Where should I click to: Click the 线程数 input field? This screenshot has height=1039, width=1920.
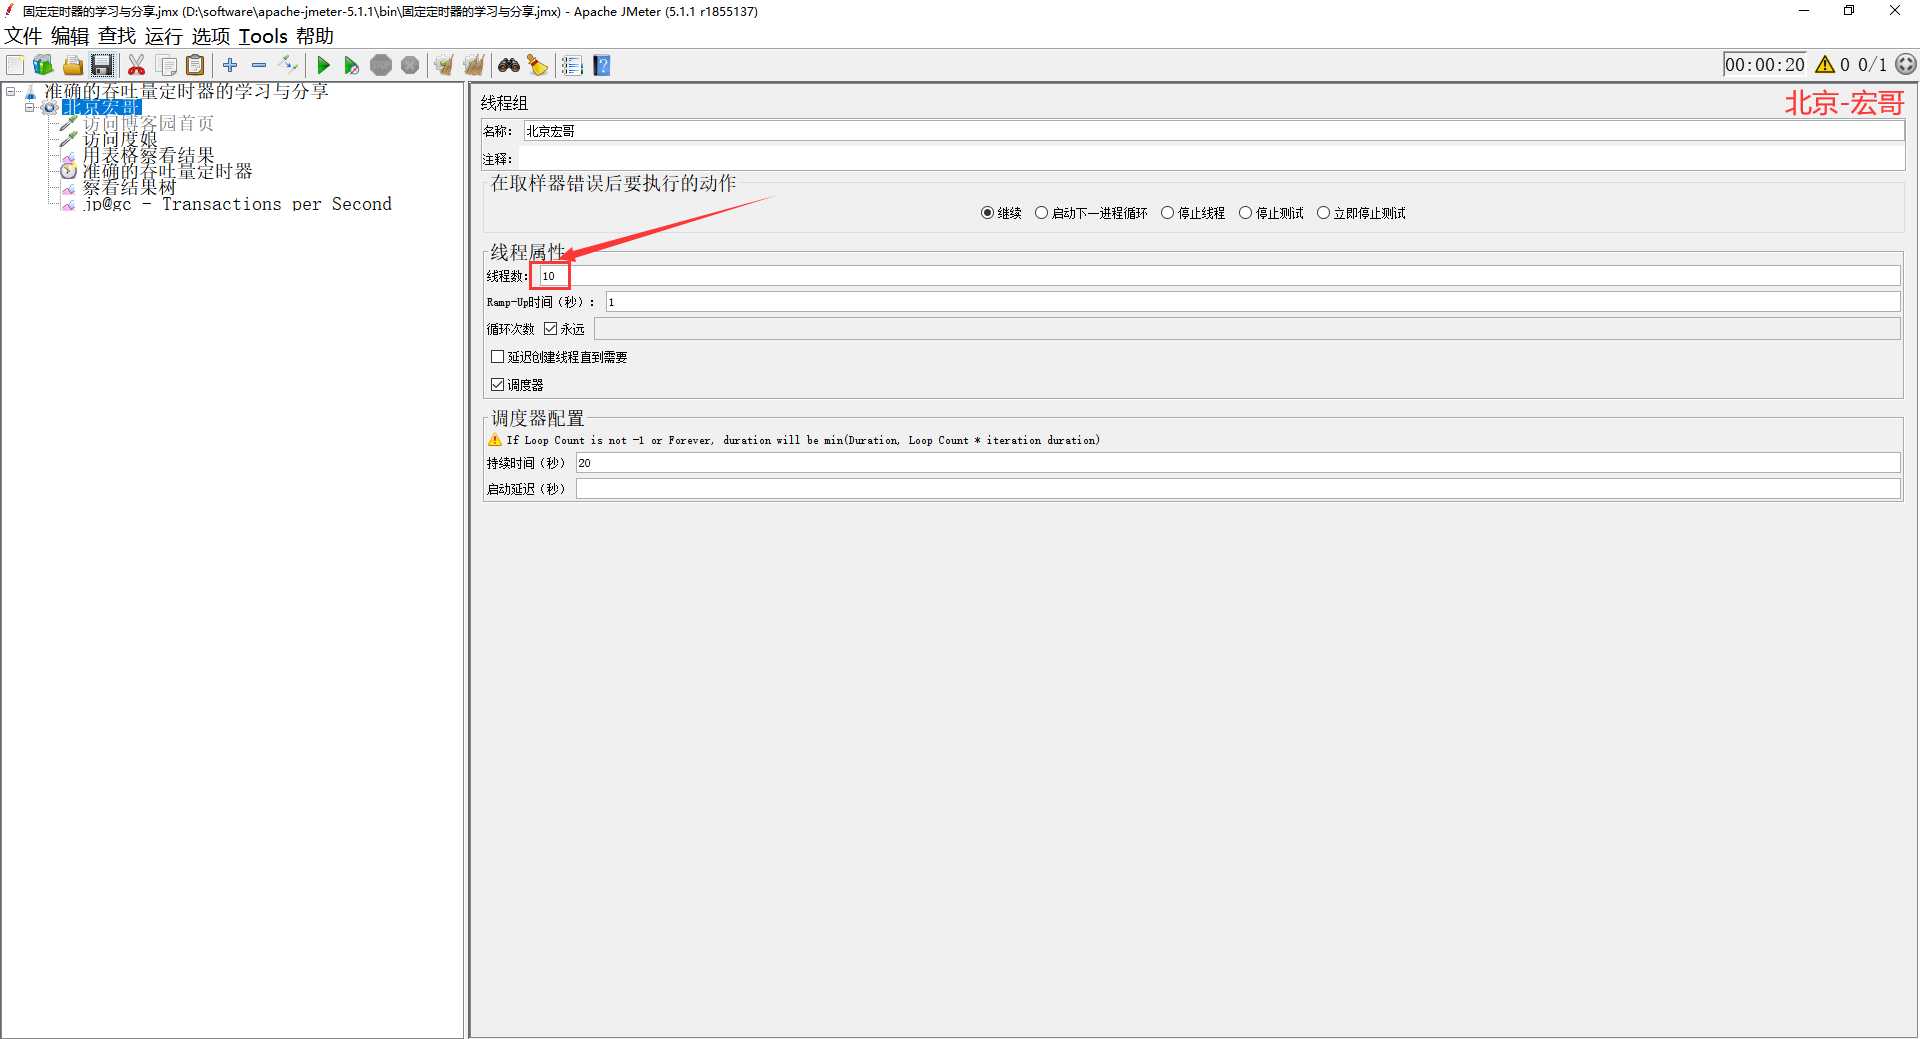(x=1219, y=276)
